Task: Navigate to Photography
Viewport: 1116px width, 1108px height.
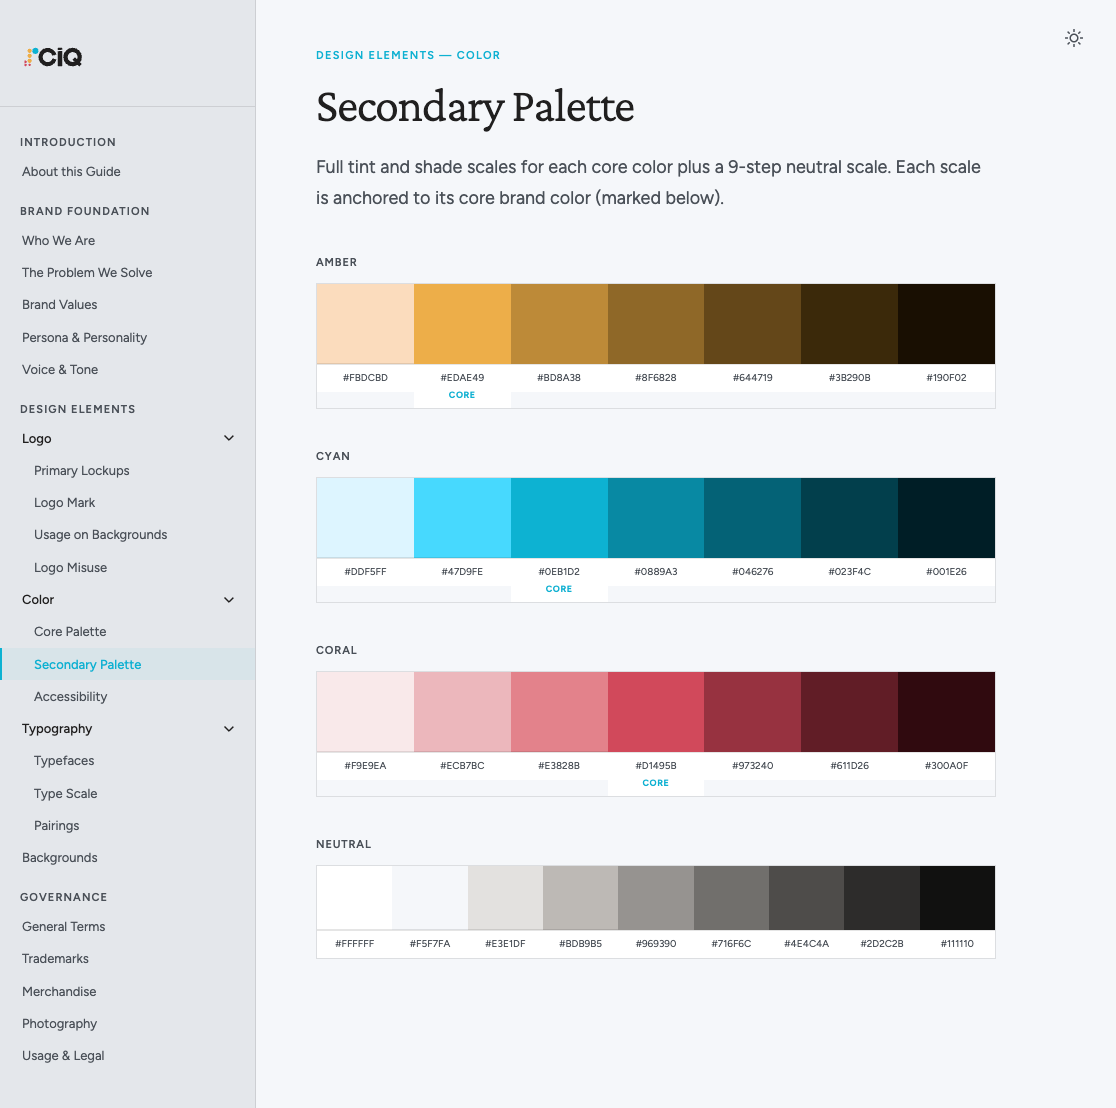Action: 59,1023
